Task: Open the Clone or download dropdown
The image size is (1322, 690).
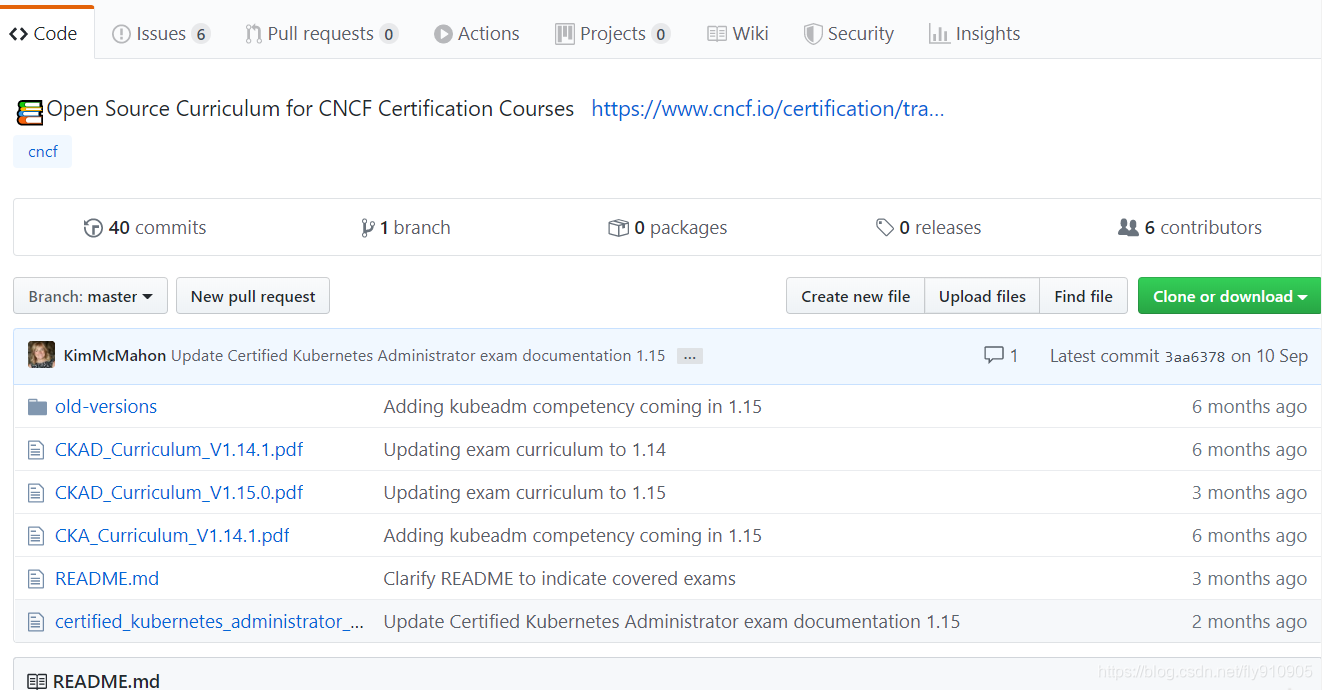Action: coord(1229,296)
